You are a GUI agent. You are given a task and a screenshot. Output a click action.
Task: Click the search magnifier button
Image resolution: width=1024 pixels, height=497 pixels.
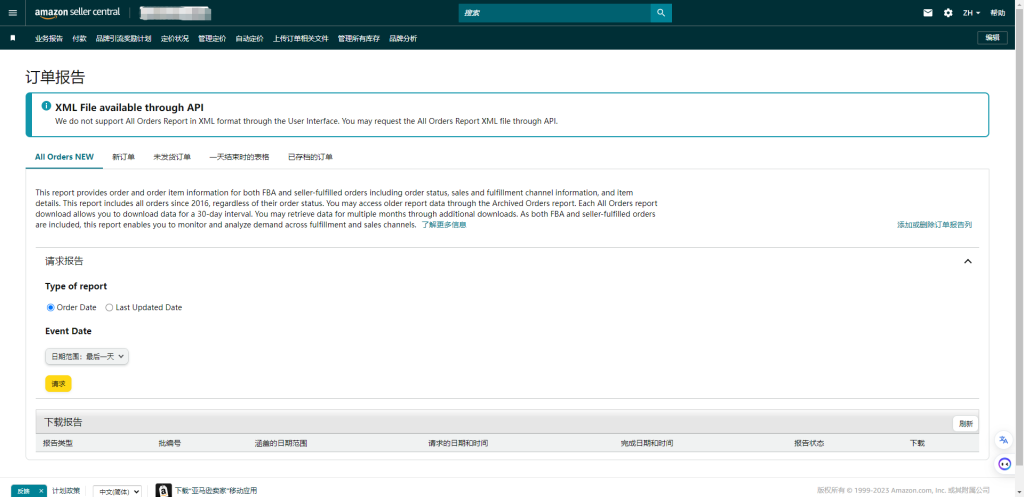pos(661,13)
